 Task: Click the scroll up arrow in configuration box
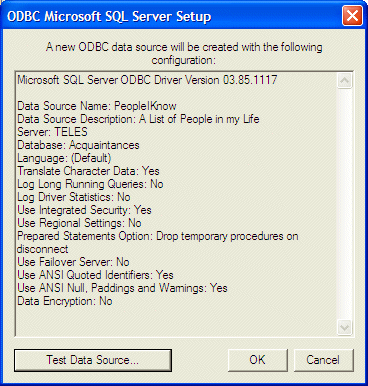coord(344,81)
